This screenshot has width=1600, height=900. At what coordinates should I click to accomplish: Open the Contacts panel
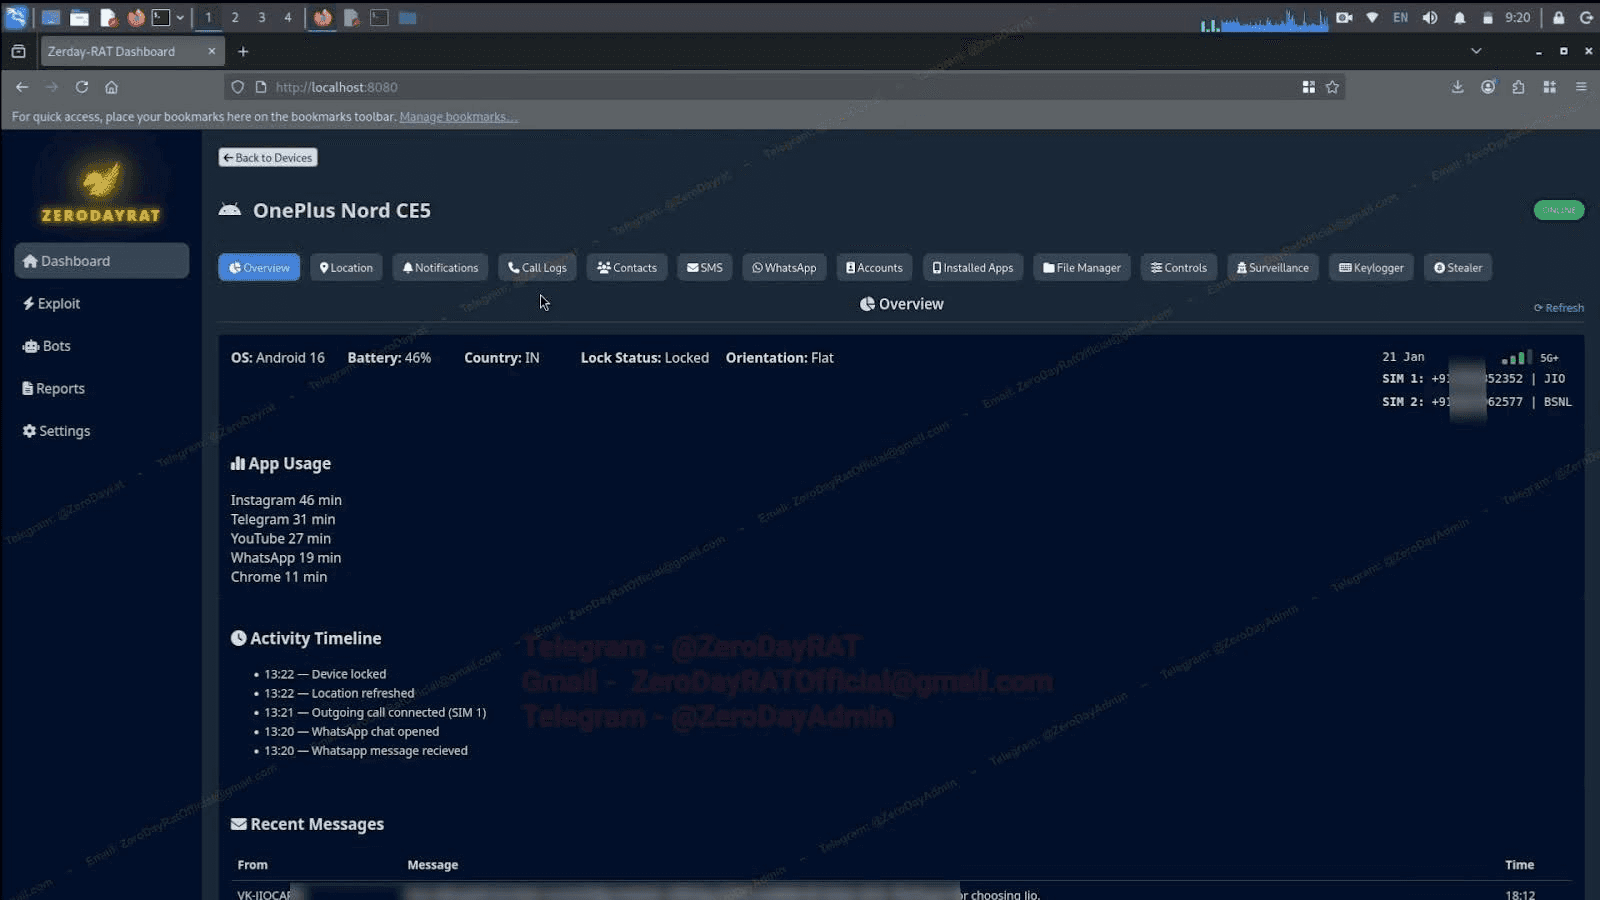(x=626, y=267)
